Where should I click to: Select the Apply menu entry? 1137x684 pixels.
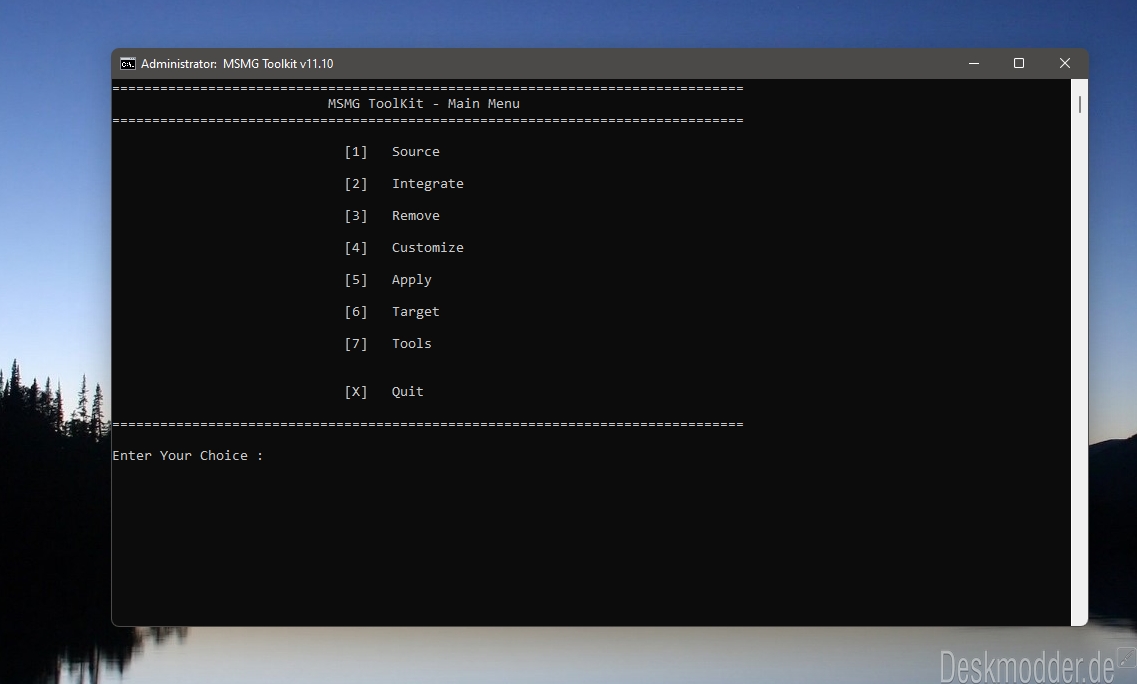412,280
